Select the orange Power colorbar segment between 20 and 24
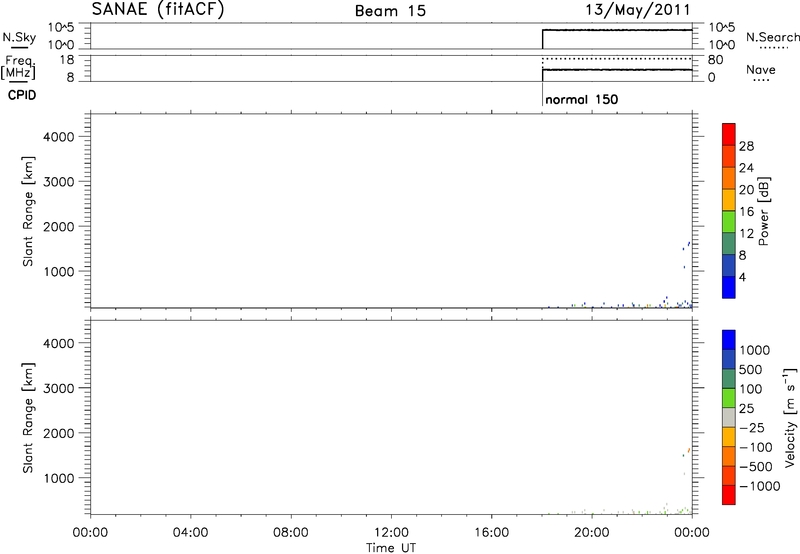The image size is (800, 554). (x=729, y=178)
